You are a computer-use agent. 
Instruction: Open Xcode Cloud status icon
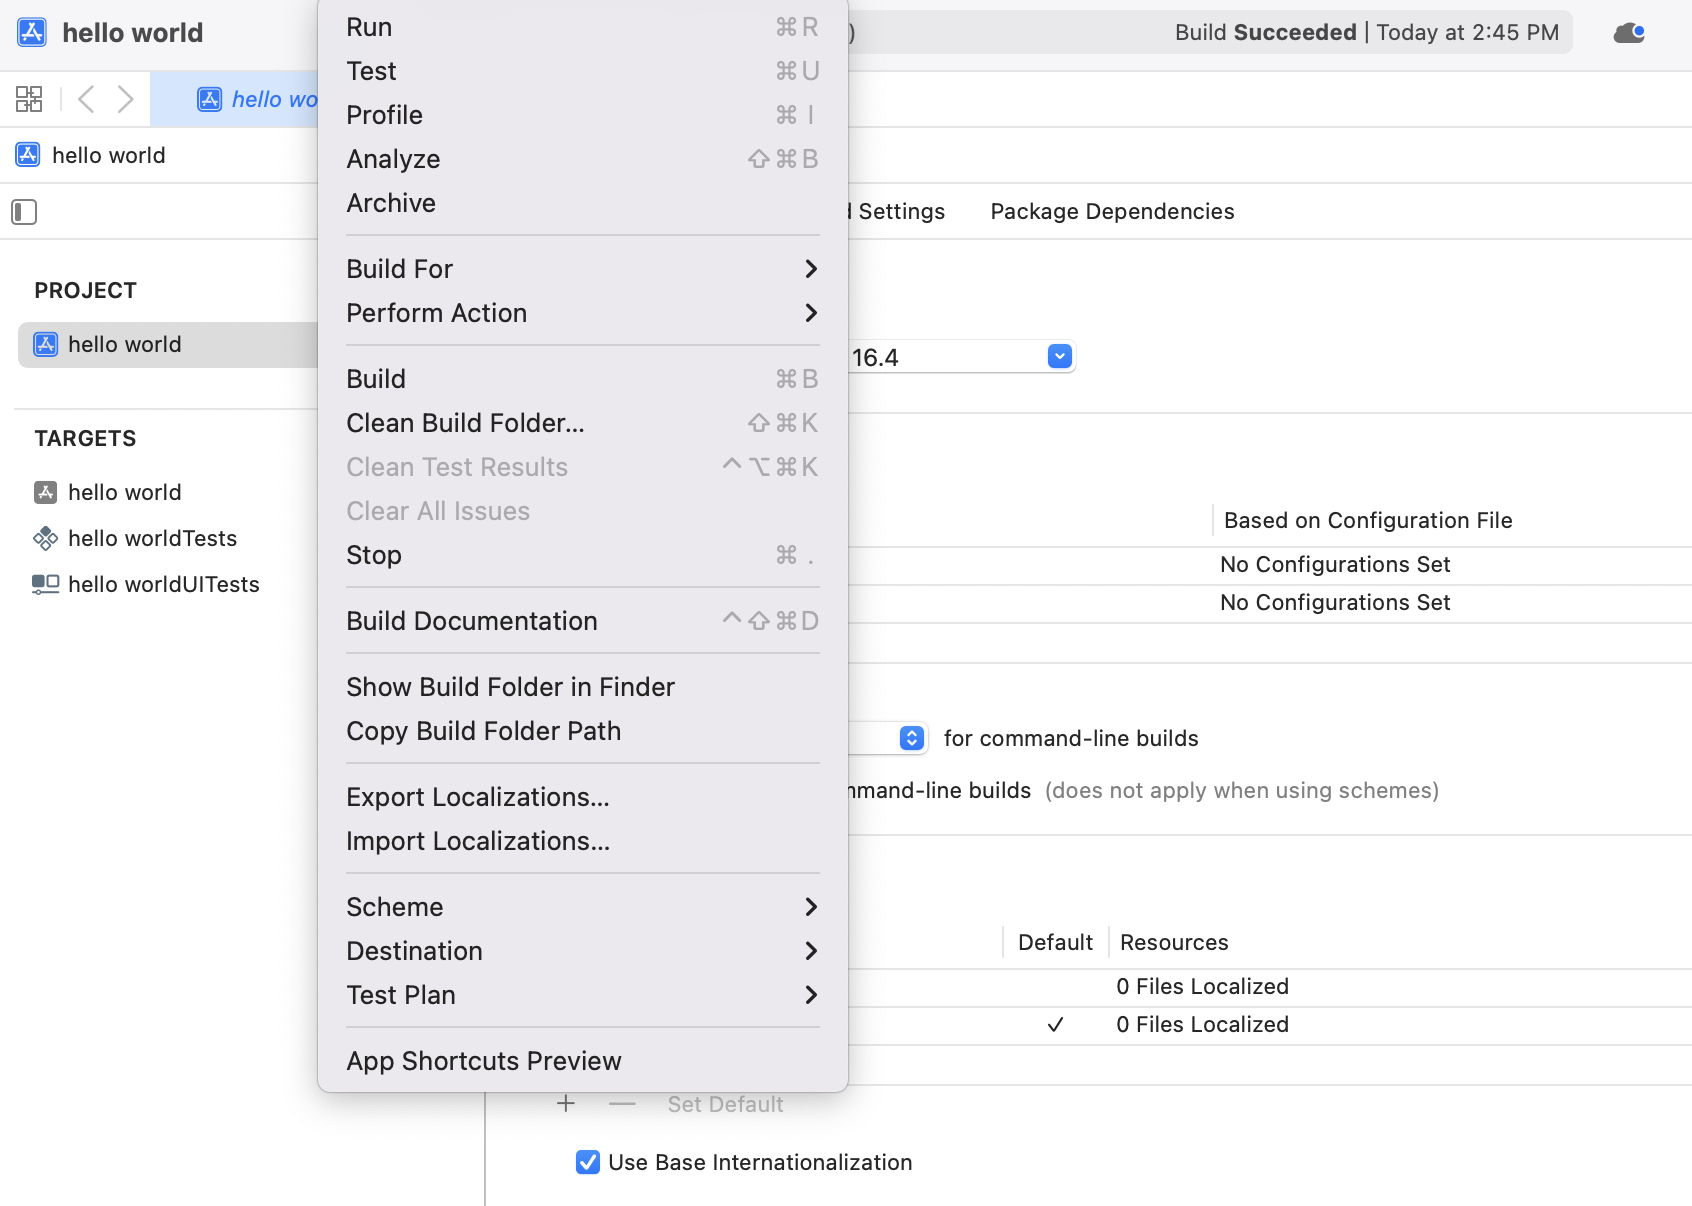pyautogui.click(x=1629, y=33)
